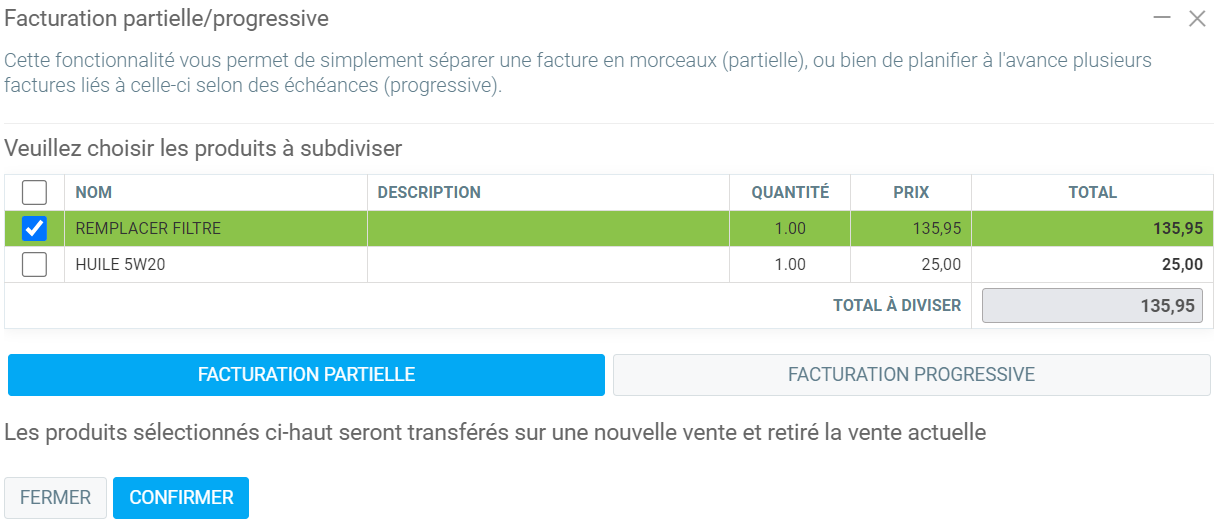
Task: Uncheck the REMPLACER FILTRE product checkbox
Action: [x=34, y=229]
